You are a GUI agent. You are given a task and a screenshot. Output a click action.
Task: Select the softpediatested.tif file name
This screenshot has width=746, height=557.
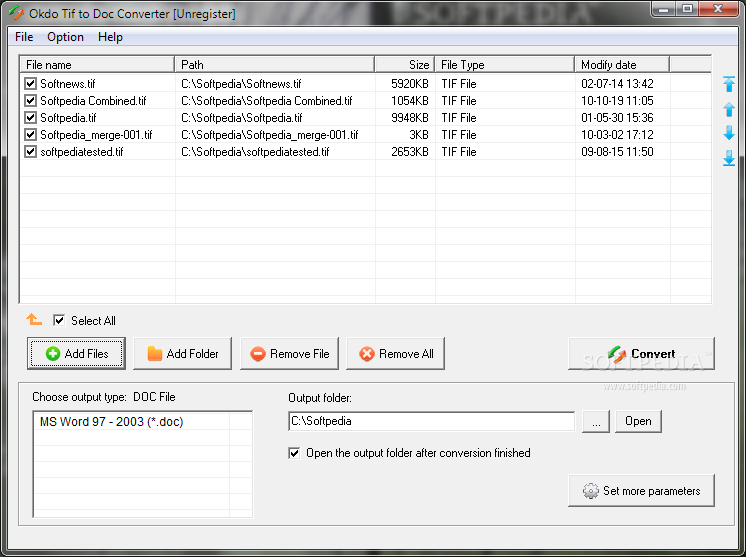pos(81,152)
